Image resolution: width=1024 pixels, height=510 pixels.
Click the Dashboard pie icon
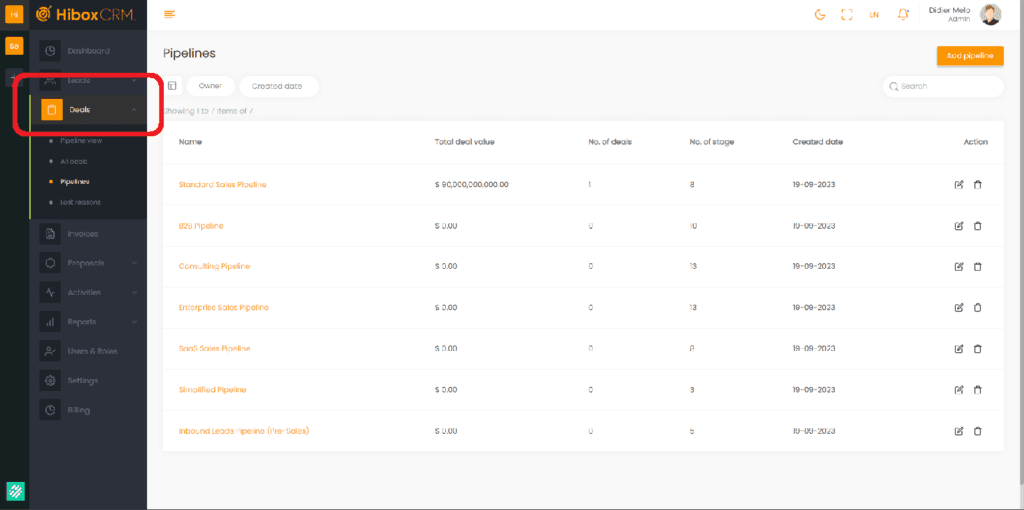(x=50, y=51)
